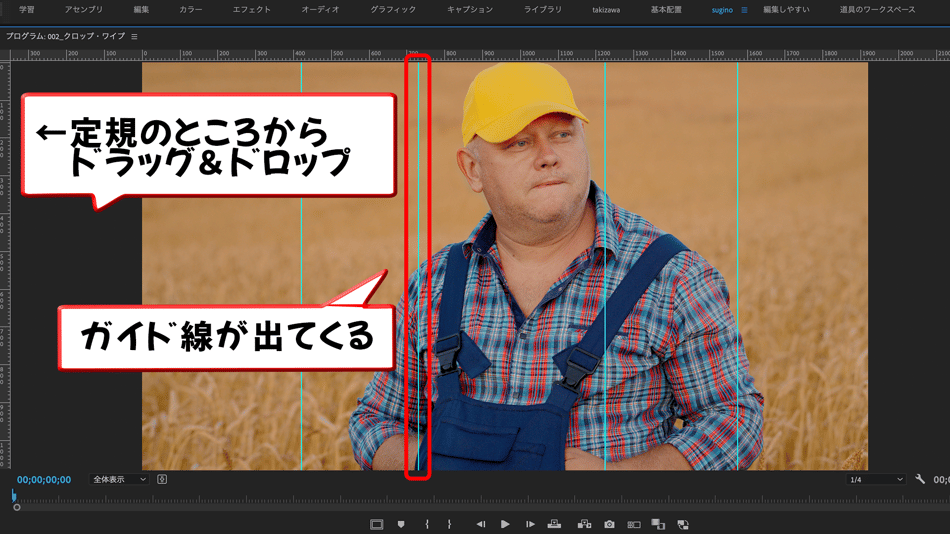
Task: Step back one frame
Action: pyautogui.click(x=481, y=524)
